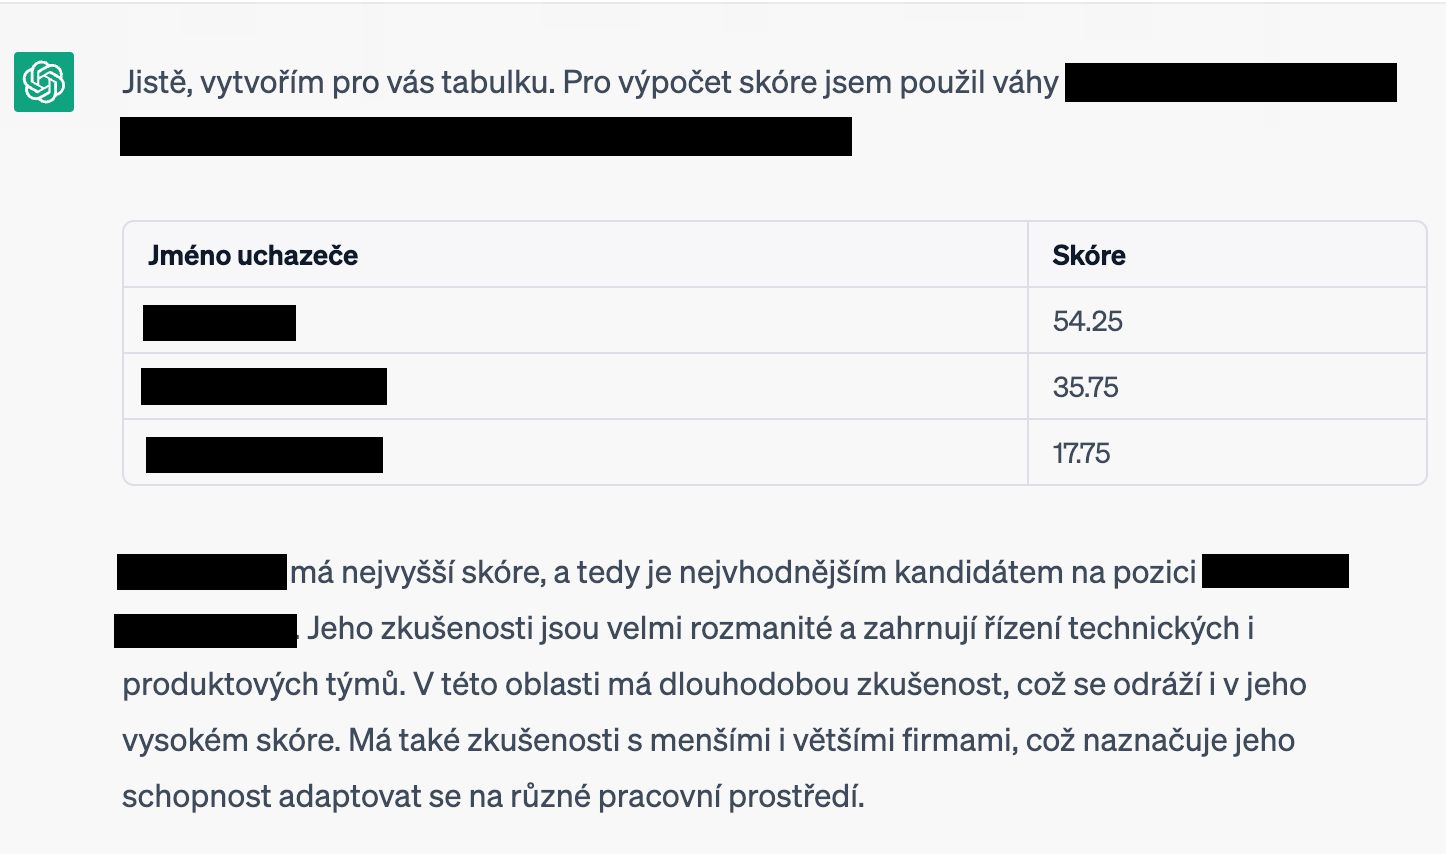Click the ChatGPT avatar icon
The height and width of the screenshot is (854, 1446).
pos(44,81)
